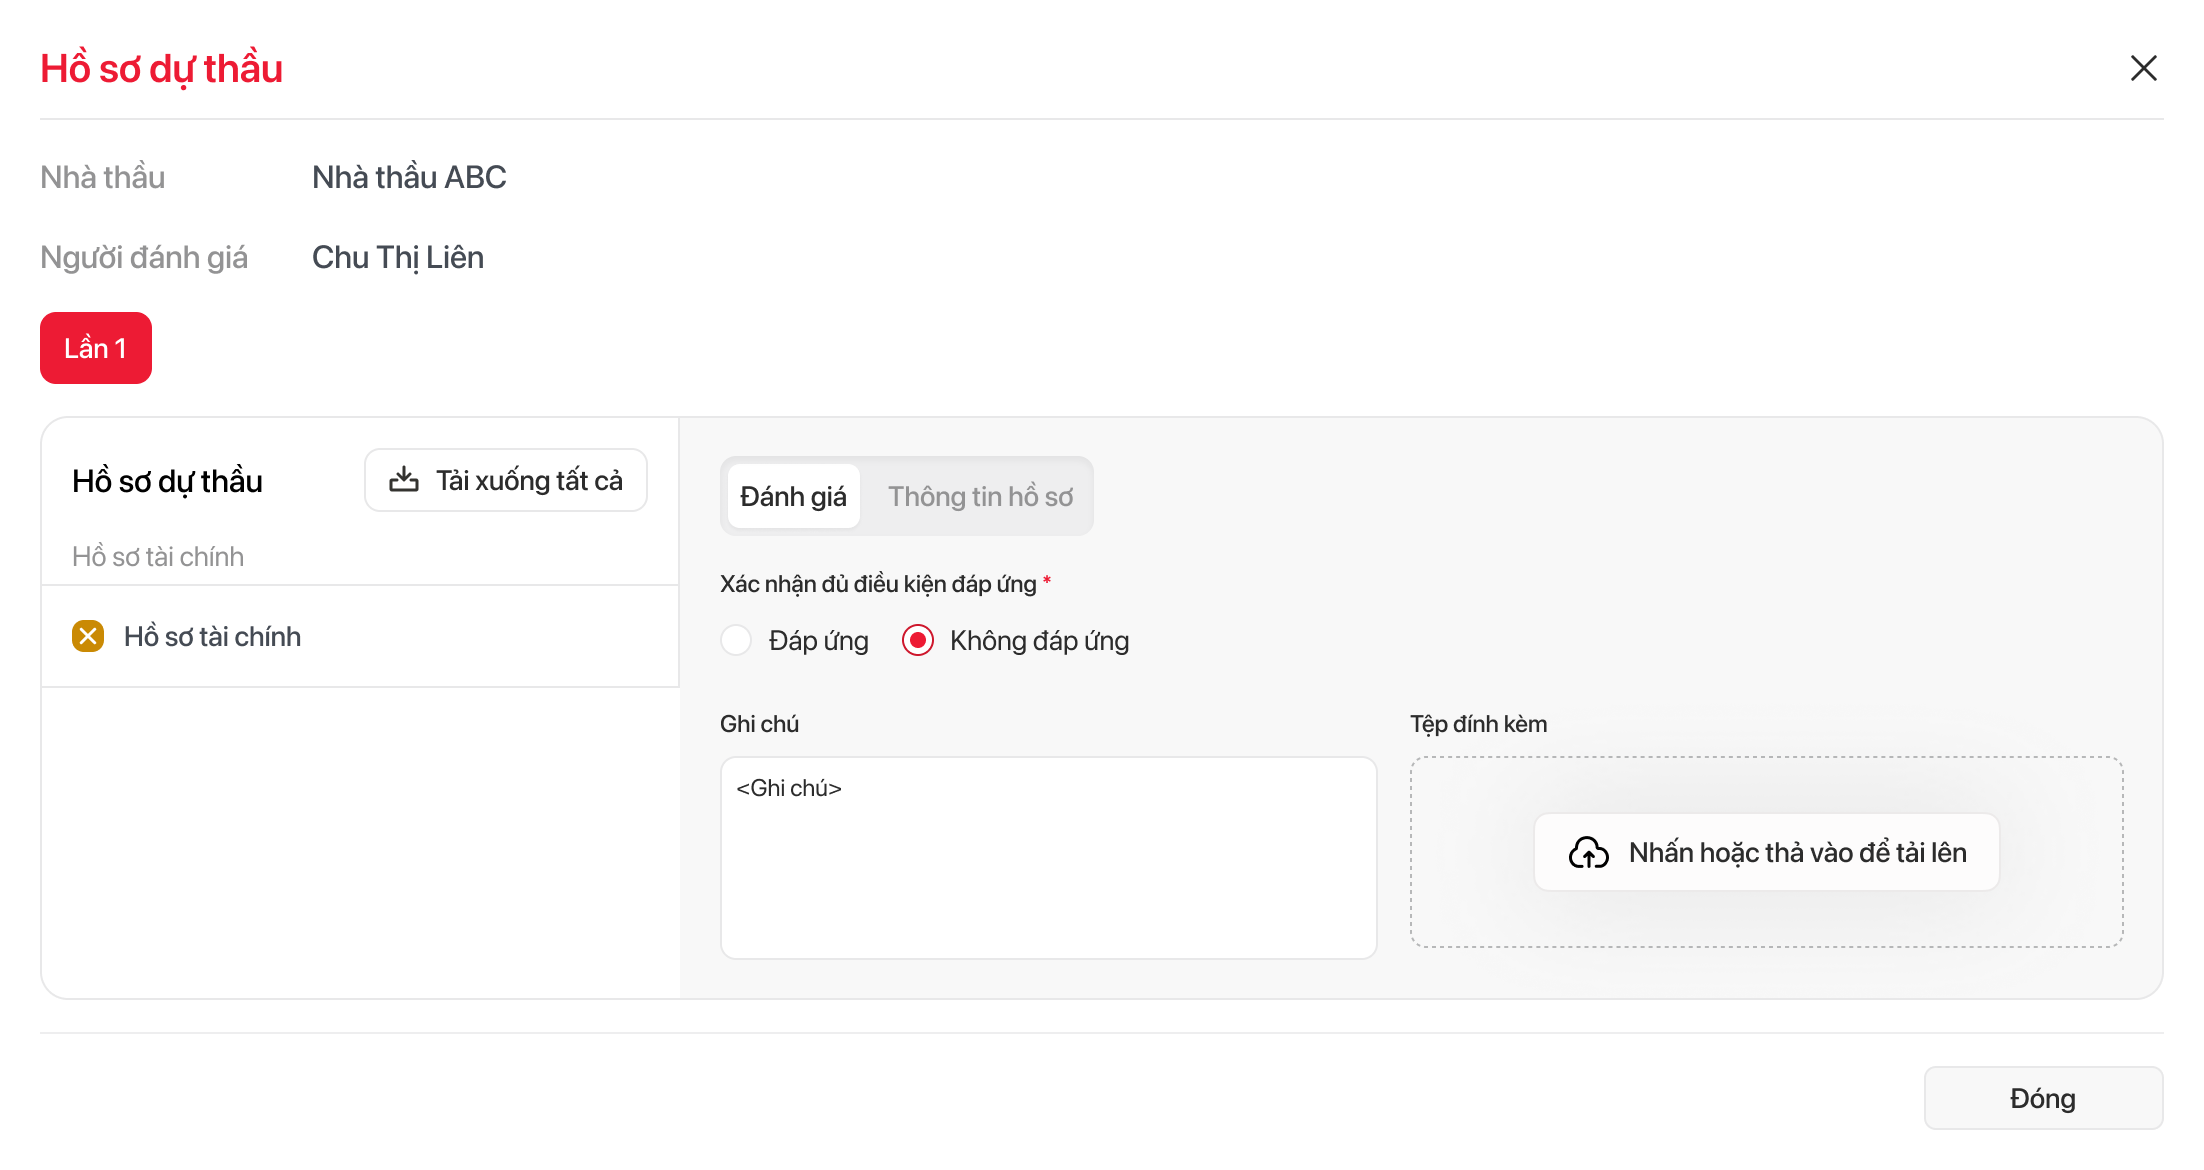Viewport: 2204px width, 1170px height.
Task: Click the orange X status icon
Action: [88, 636]
